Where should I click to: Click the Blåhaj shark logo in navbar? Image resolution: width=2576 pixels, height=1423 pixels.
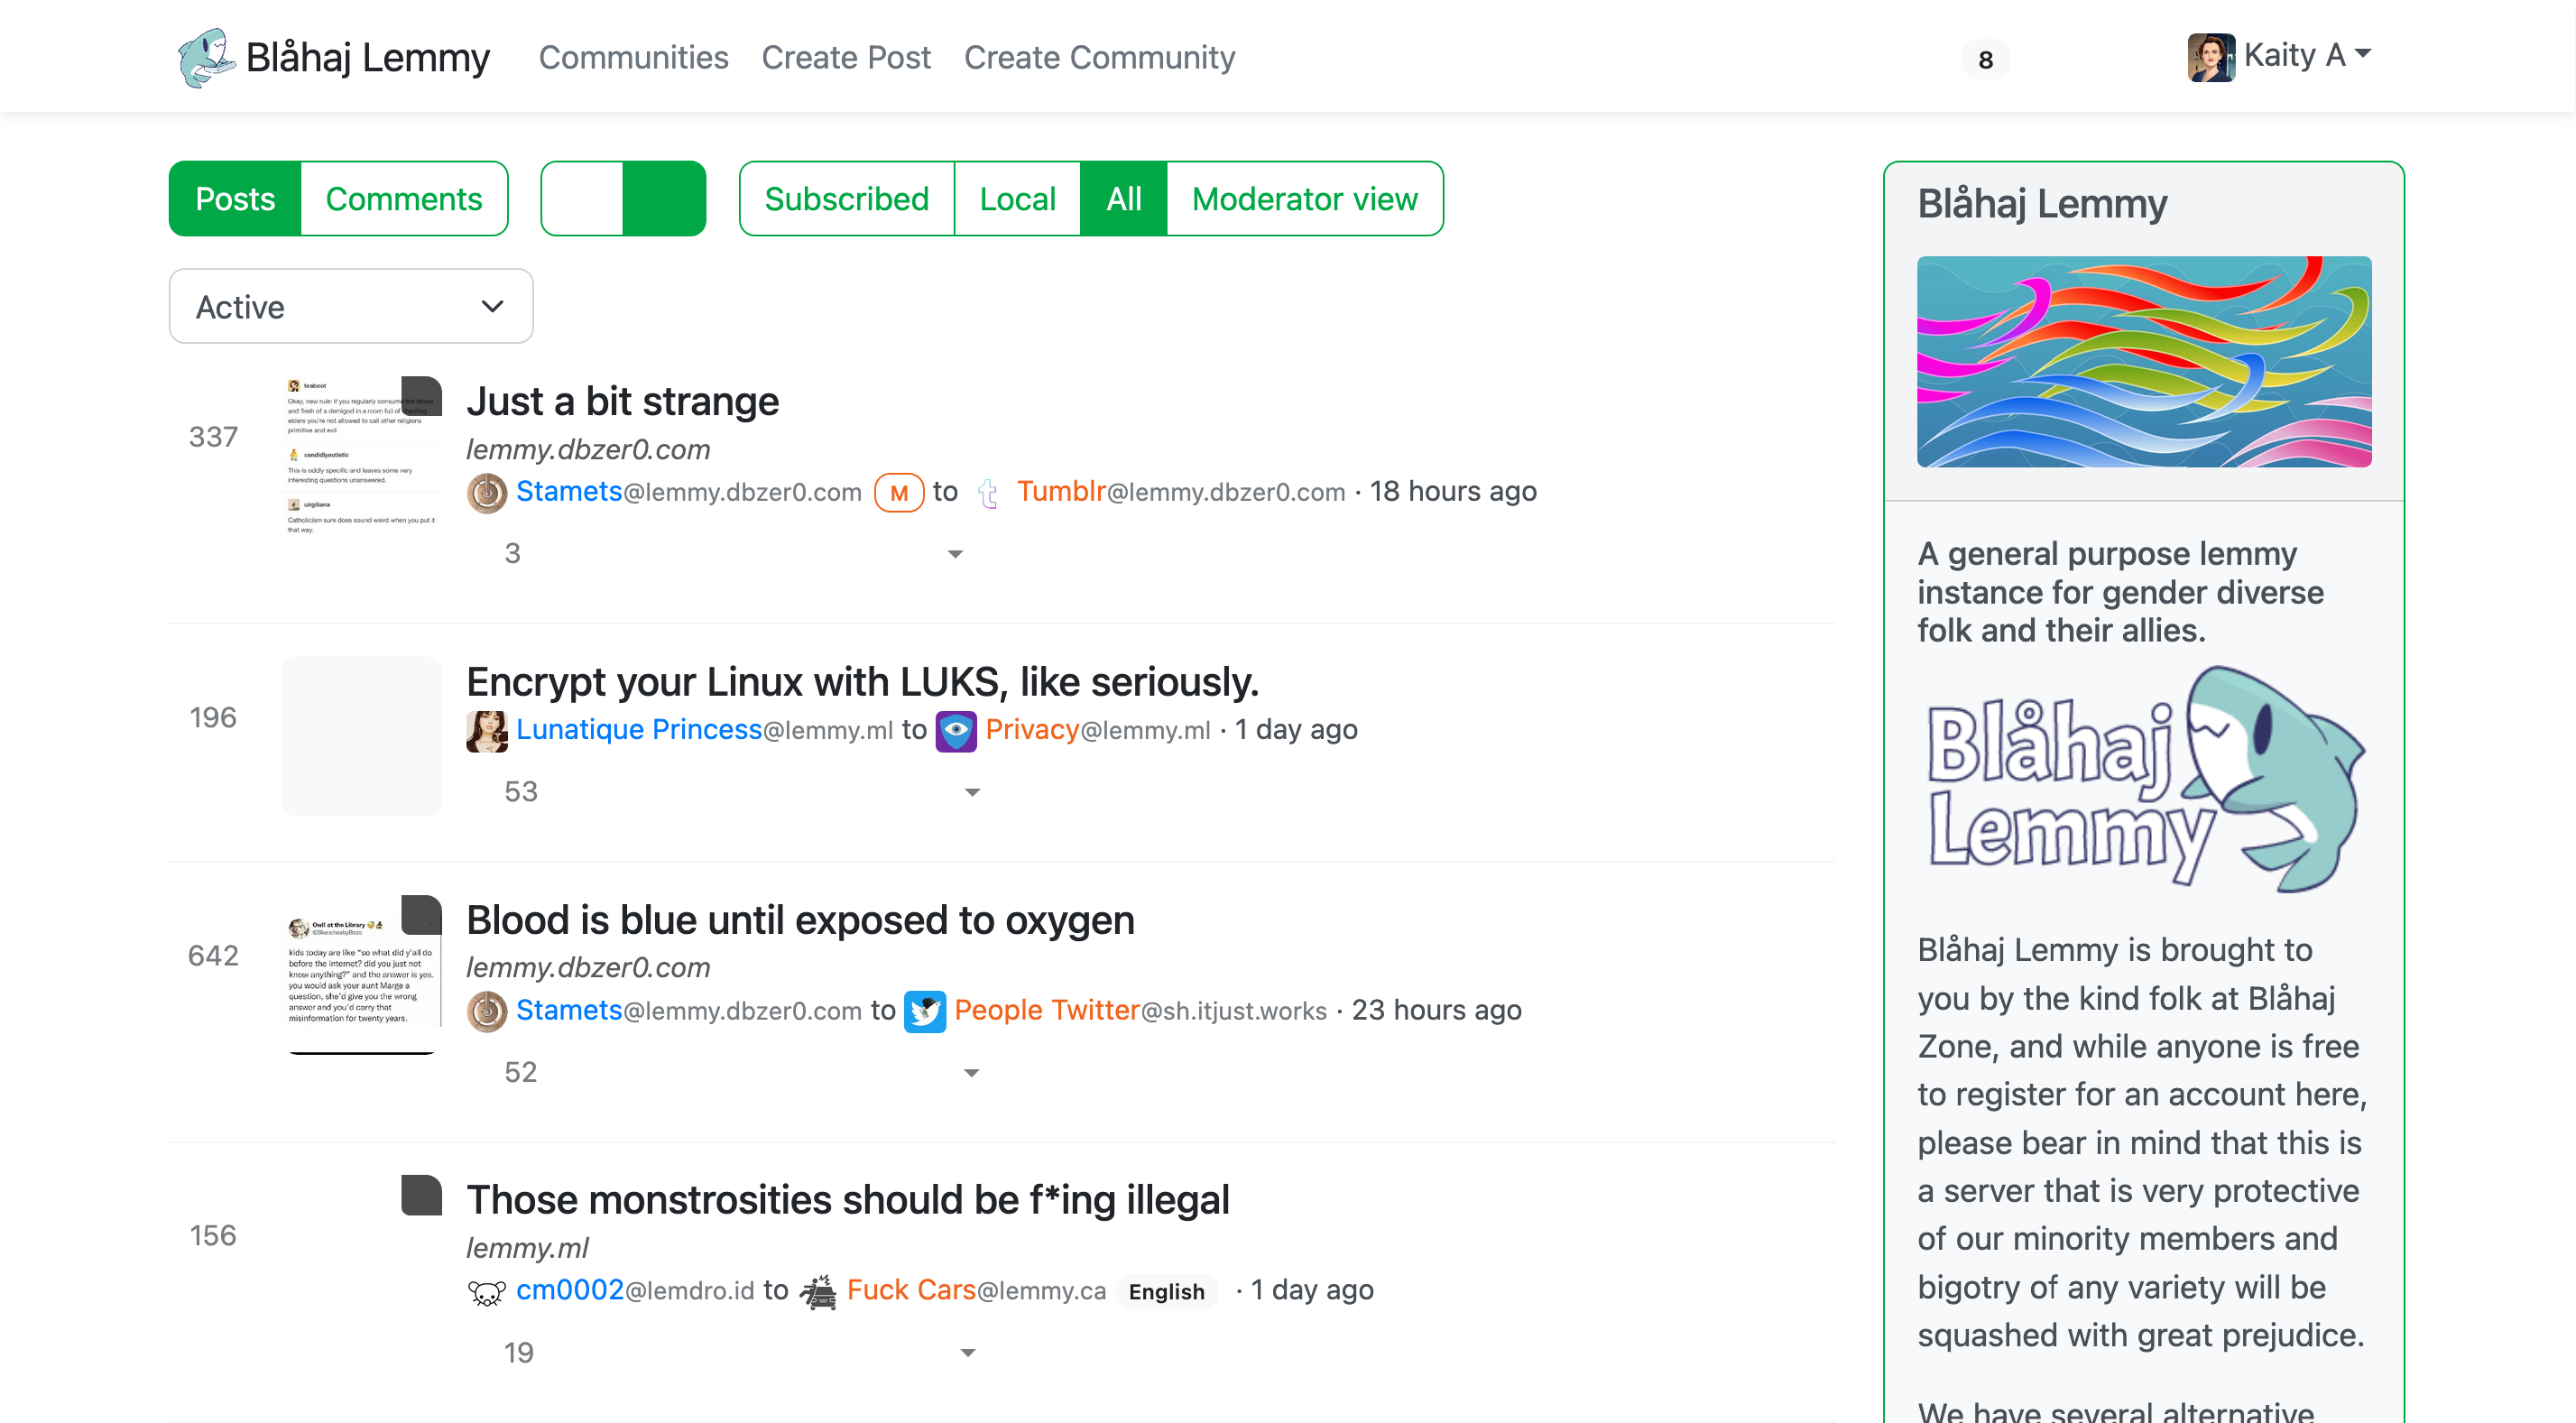coord(206,58)
